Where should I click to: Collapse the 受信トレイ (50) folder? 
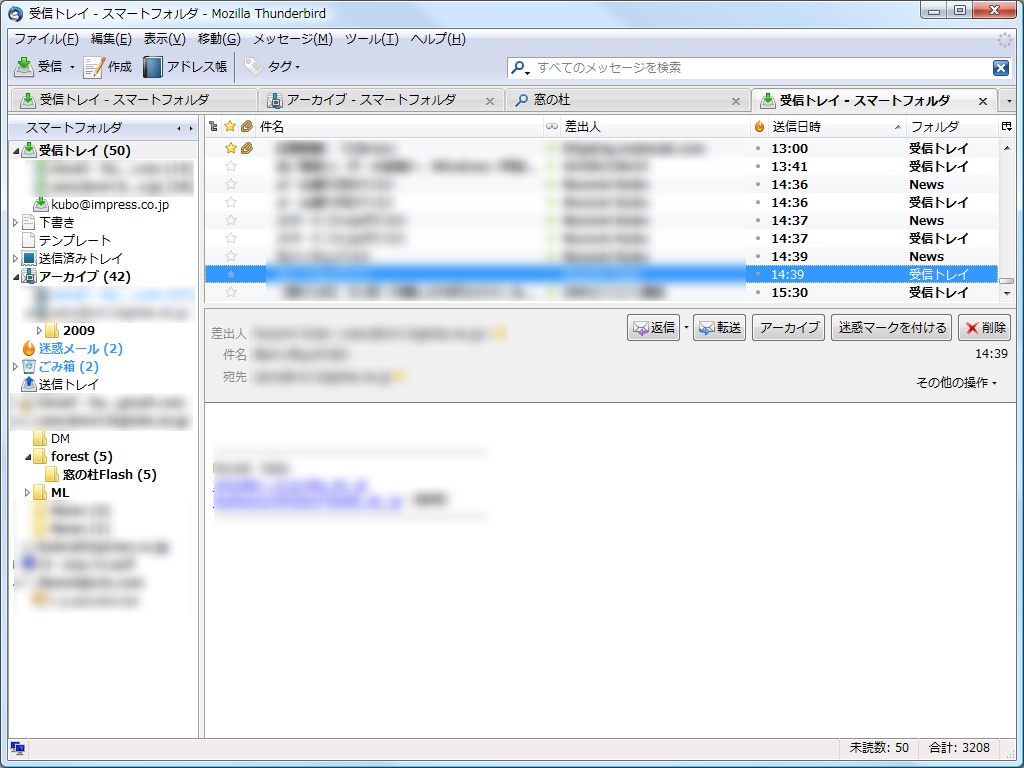16,151
